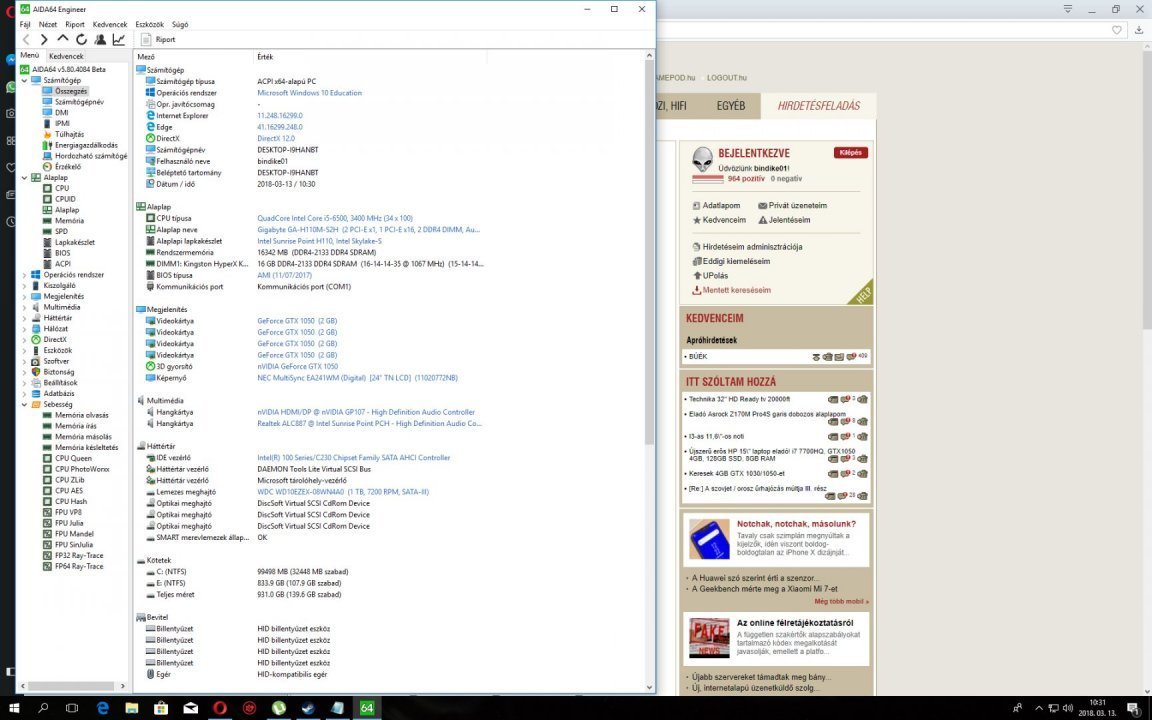Screen dimensions: 1152x720
Task: Open the Érzékelő tree item
Action: coord(68,167)
